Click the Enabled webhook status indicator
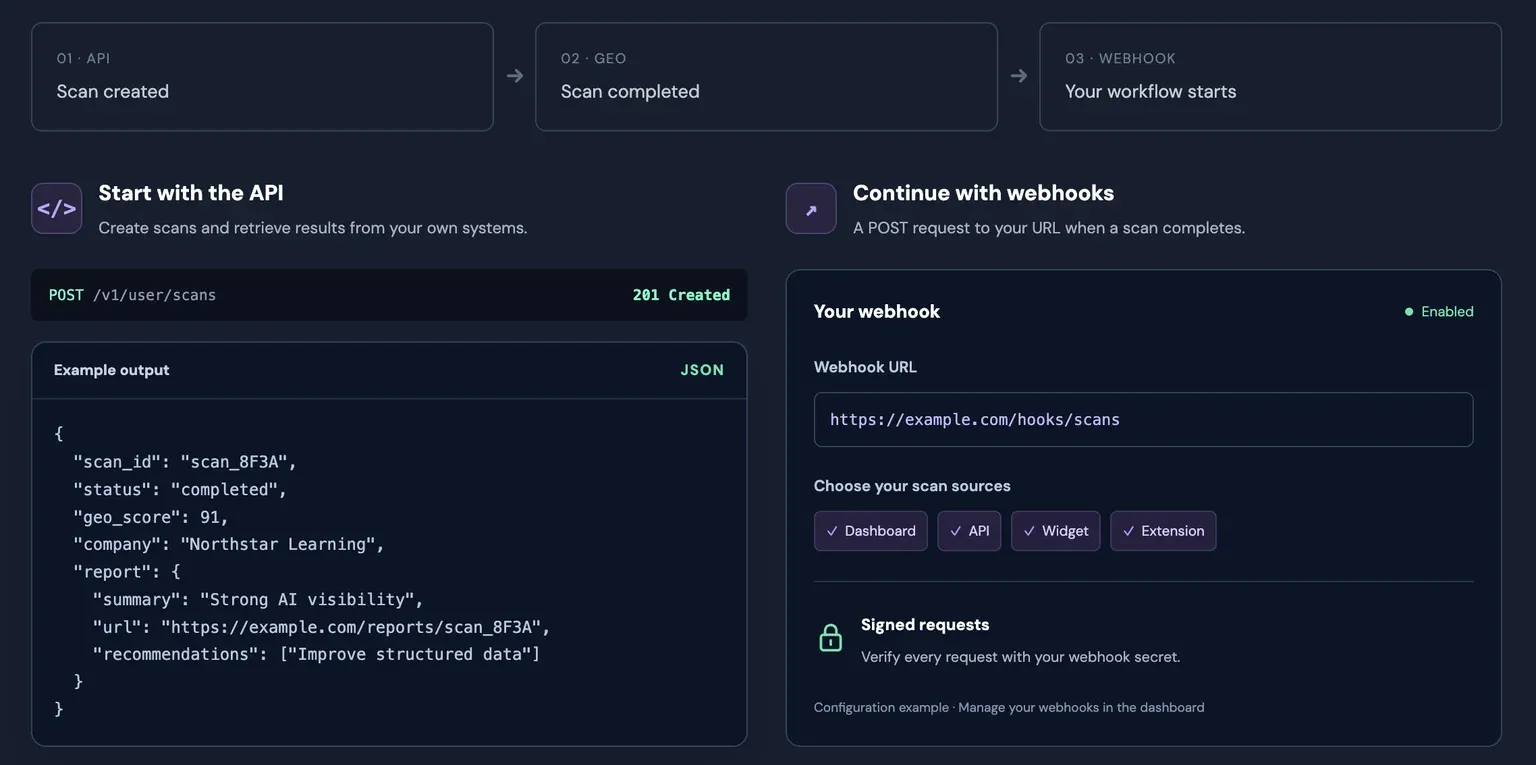The width and height of the screenshot is (1536, 765). pyautogui.click(x=1439, y=312)
